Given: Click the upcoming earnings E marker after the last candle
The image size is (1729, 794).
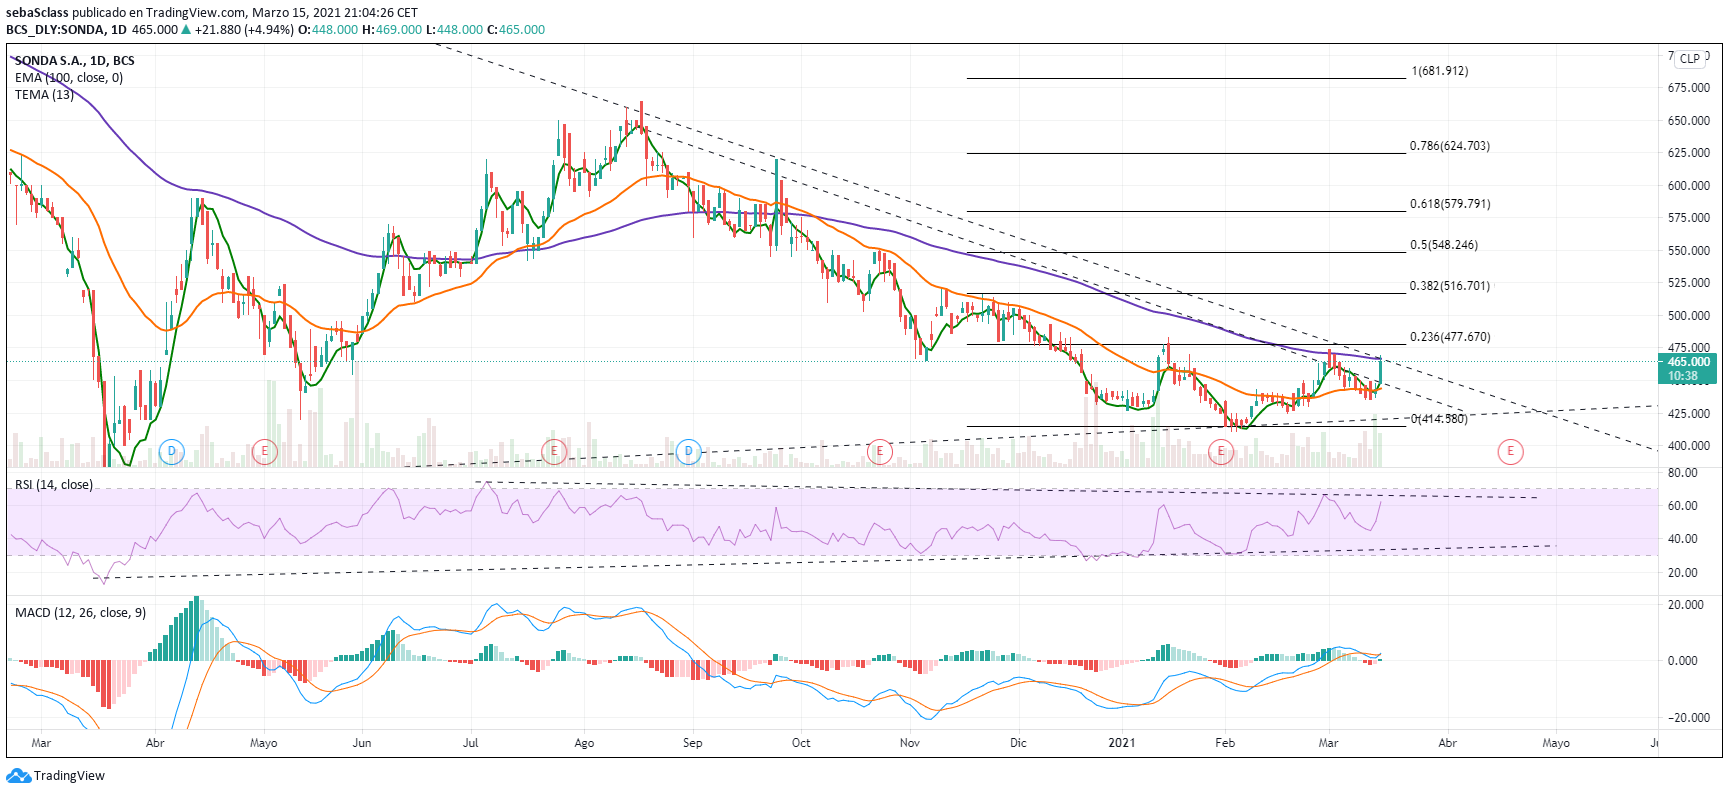Looking at the screenshot, I should 1510,452.
